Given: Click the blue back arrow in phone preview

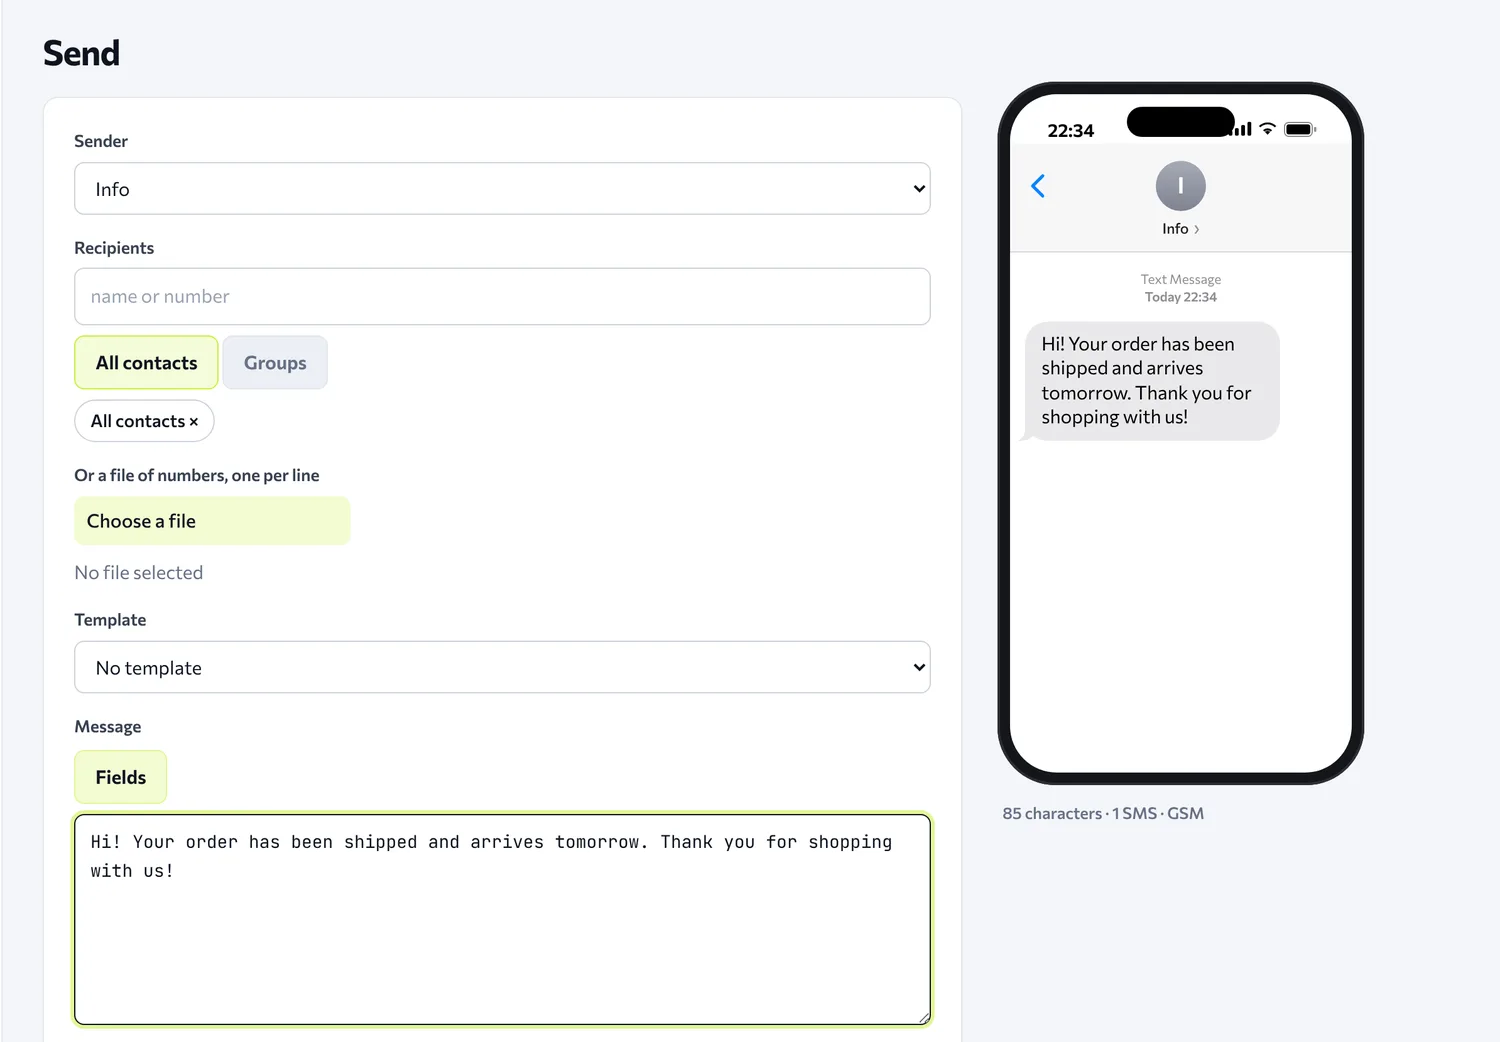Looking at the screenshot, I should click(1038, 186).
